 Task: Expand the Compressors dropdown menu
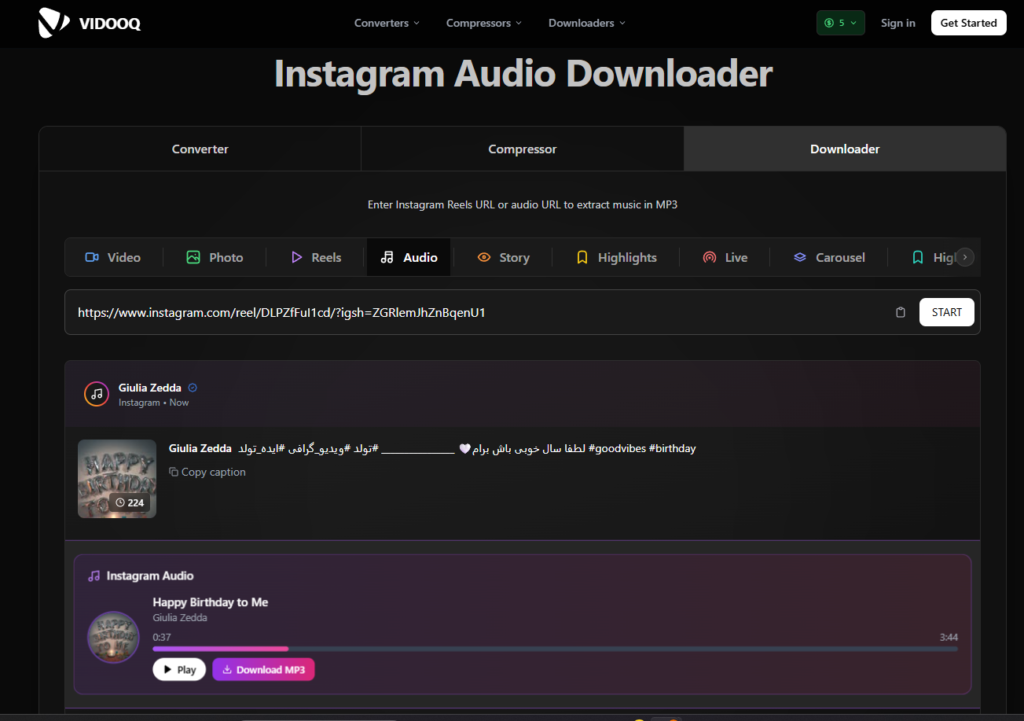click(x=484, y=23)
